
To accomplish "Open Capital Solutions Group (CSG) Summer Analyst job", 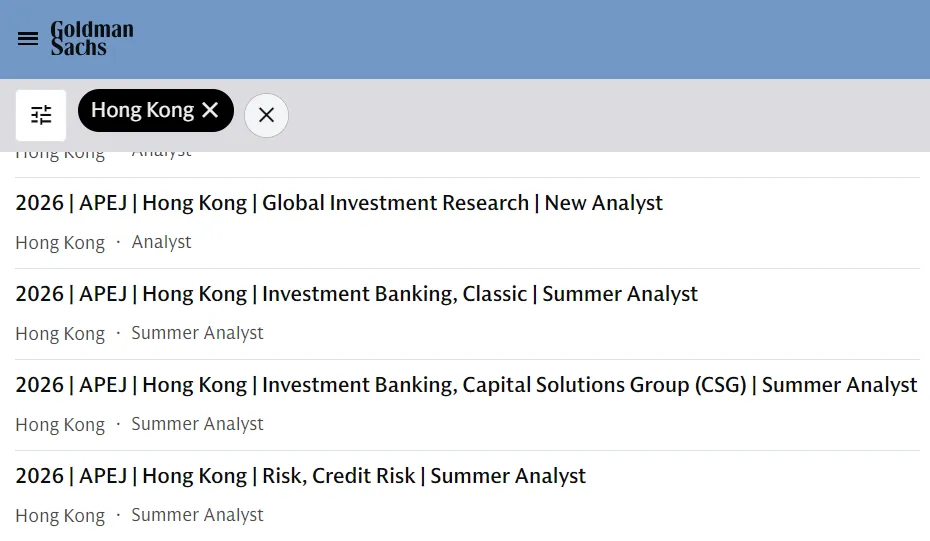I will click(x=466, y=385).
